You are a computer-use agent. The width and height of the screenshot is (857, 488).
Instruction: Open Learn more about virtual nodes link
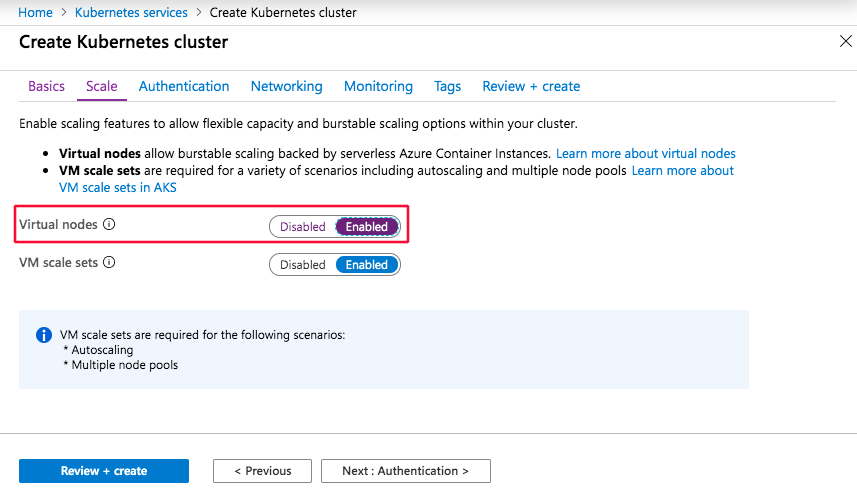pyautogui.click(x=645, y=154)
